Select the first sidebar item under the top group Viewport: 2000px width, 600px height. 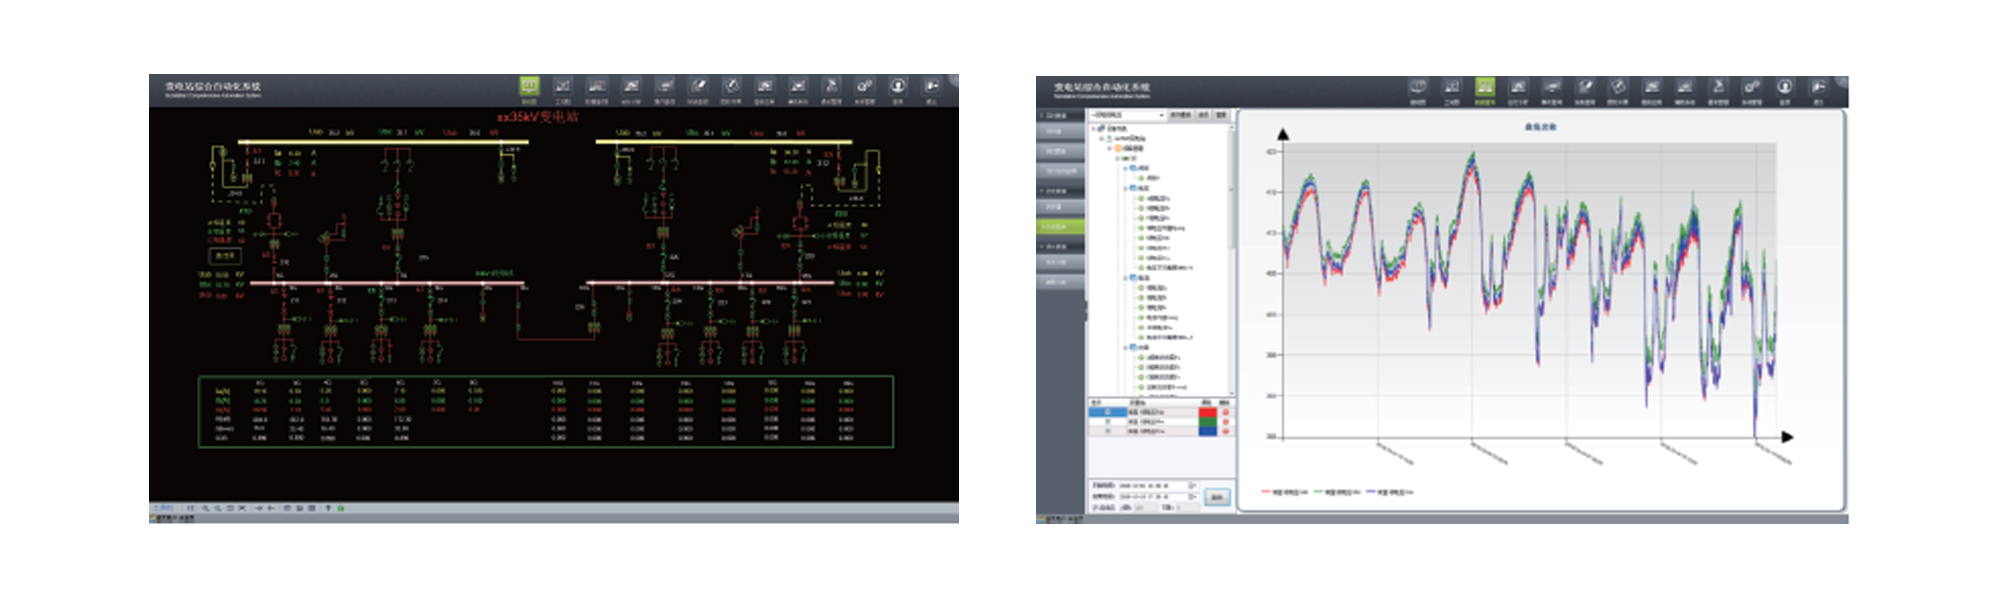pyautogui.click(x=1060, y=132)
